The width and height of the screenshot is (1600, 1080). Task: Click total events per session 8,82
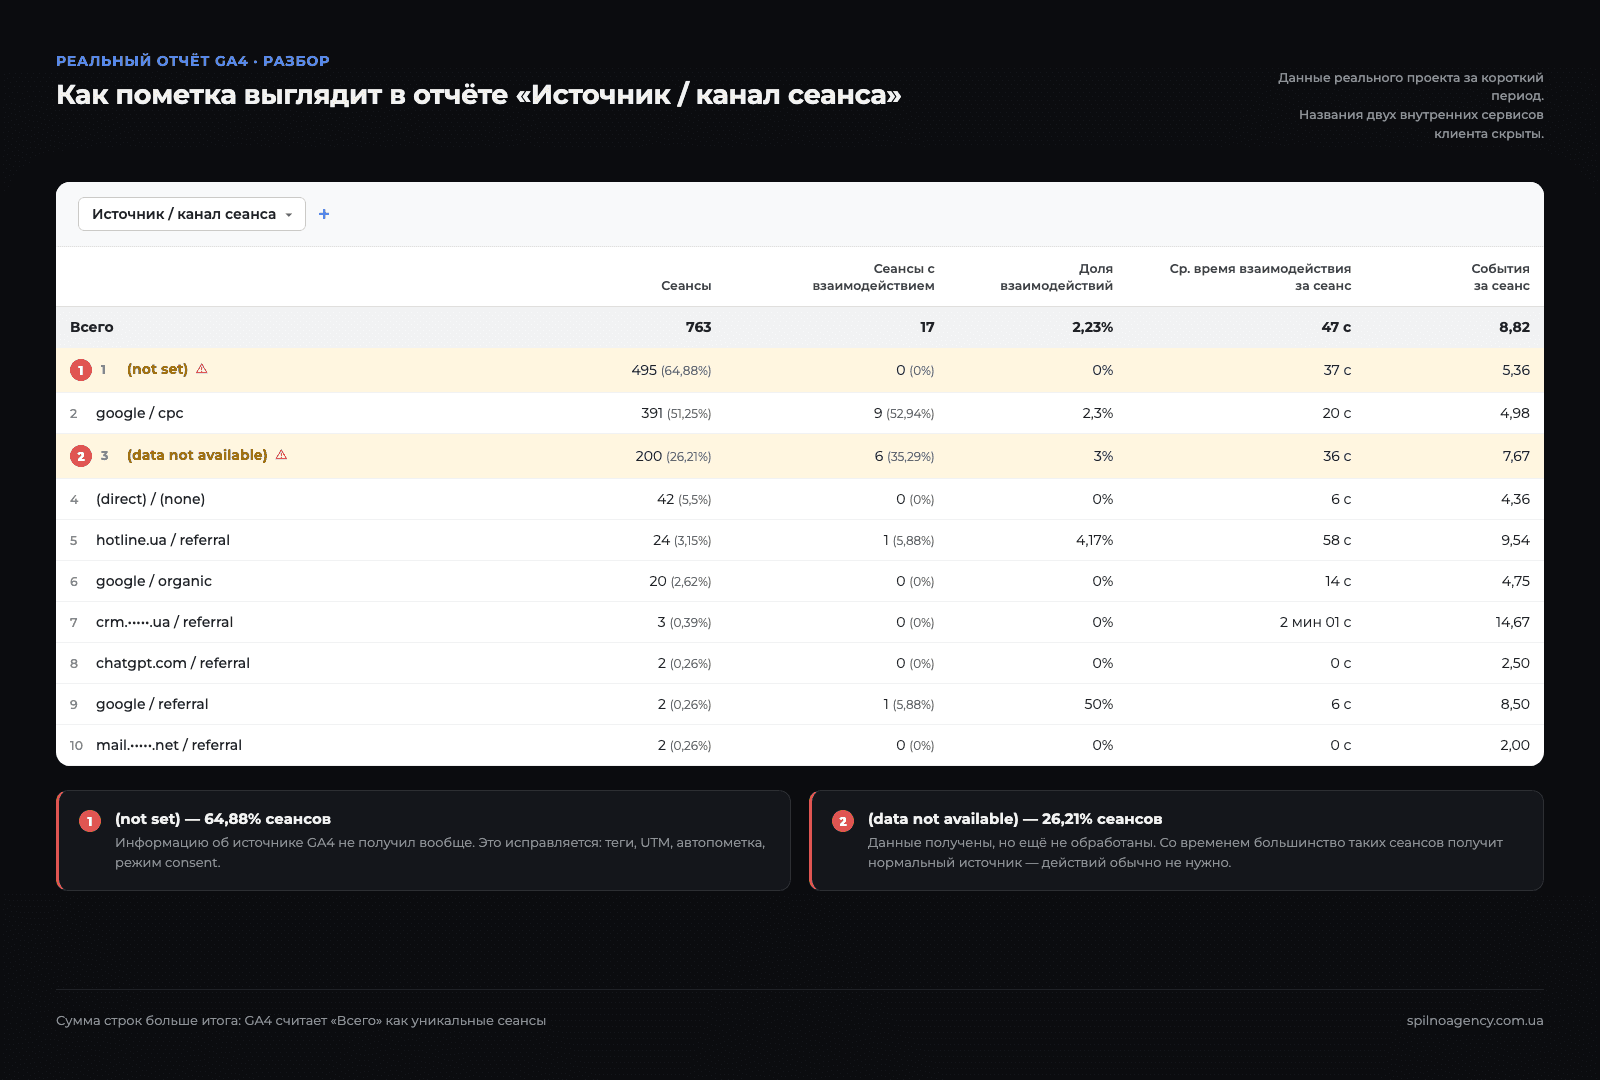pyautogui.click(x=1514, y=327)
